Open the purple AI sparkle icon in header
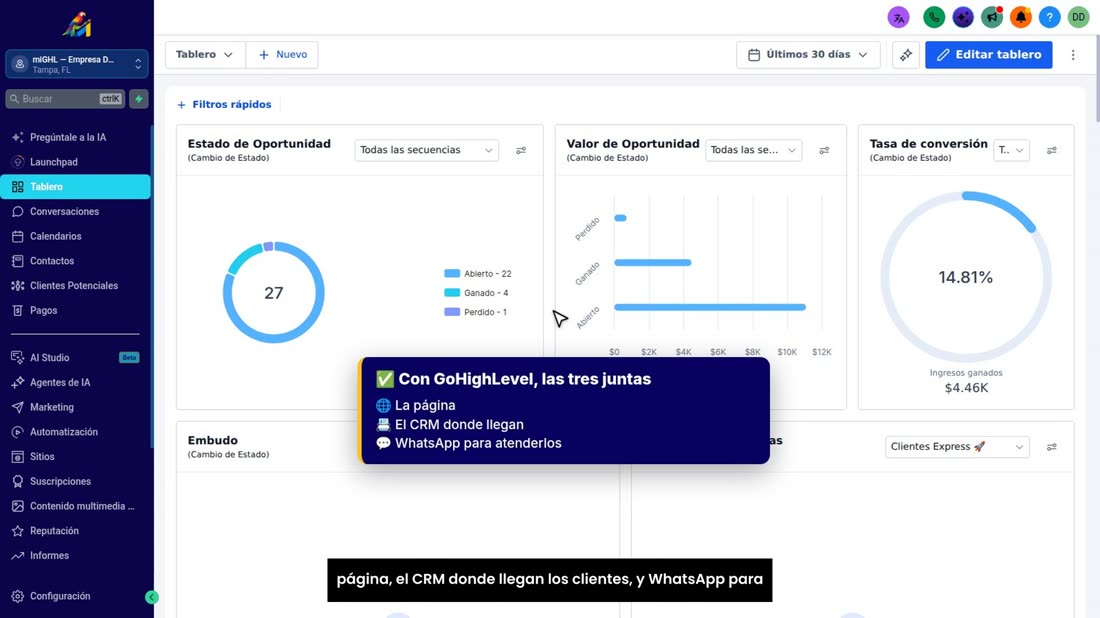 click(x=962, y=18)
